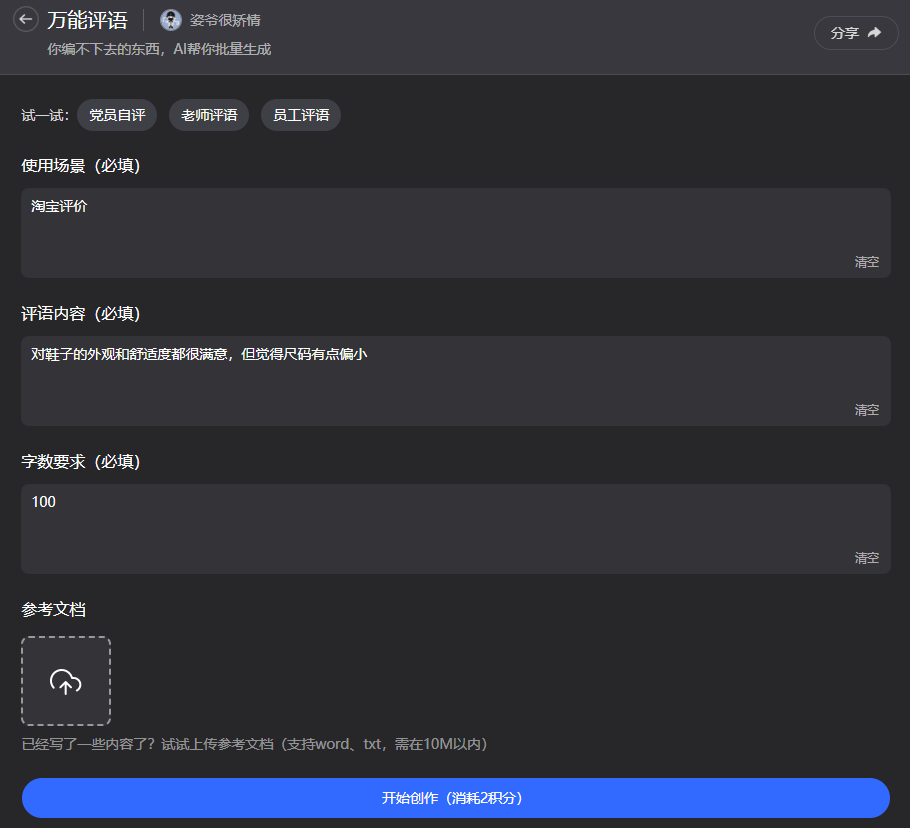Screen dimensions: 910x828
Task: Start generation with the 开始创作 button
Action: click(x=455, y=798)
